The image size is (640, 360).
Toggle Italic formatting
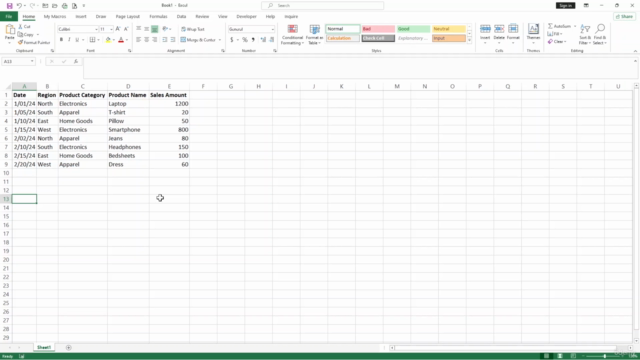click(x=69, y=40)
